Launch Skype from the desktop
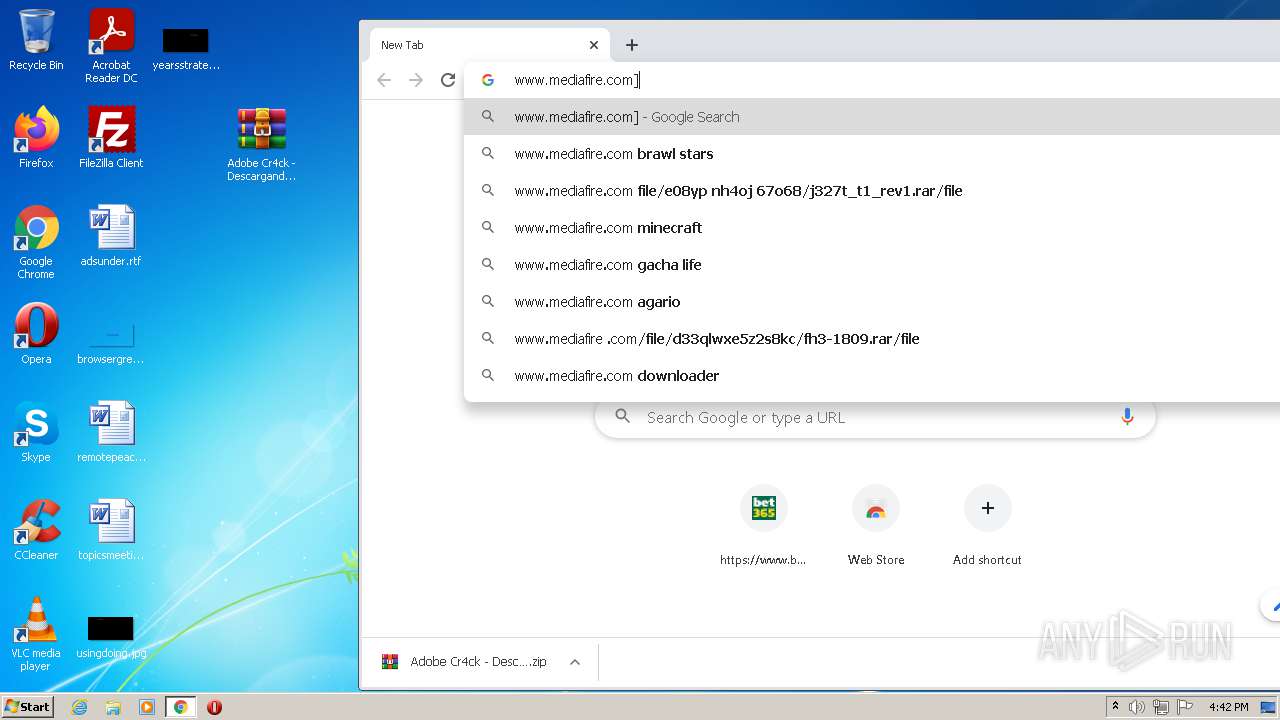Screen dimensions: 1280x720 (x=36, y=432)
